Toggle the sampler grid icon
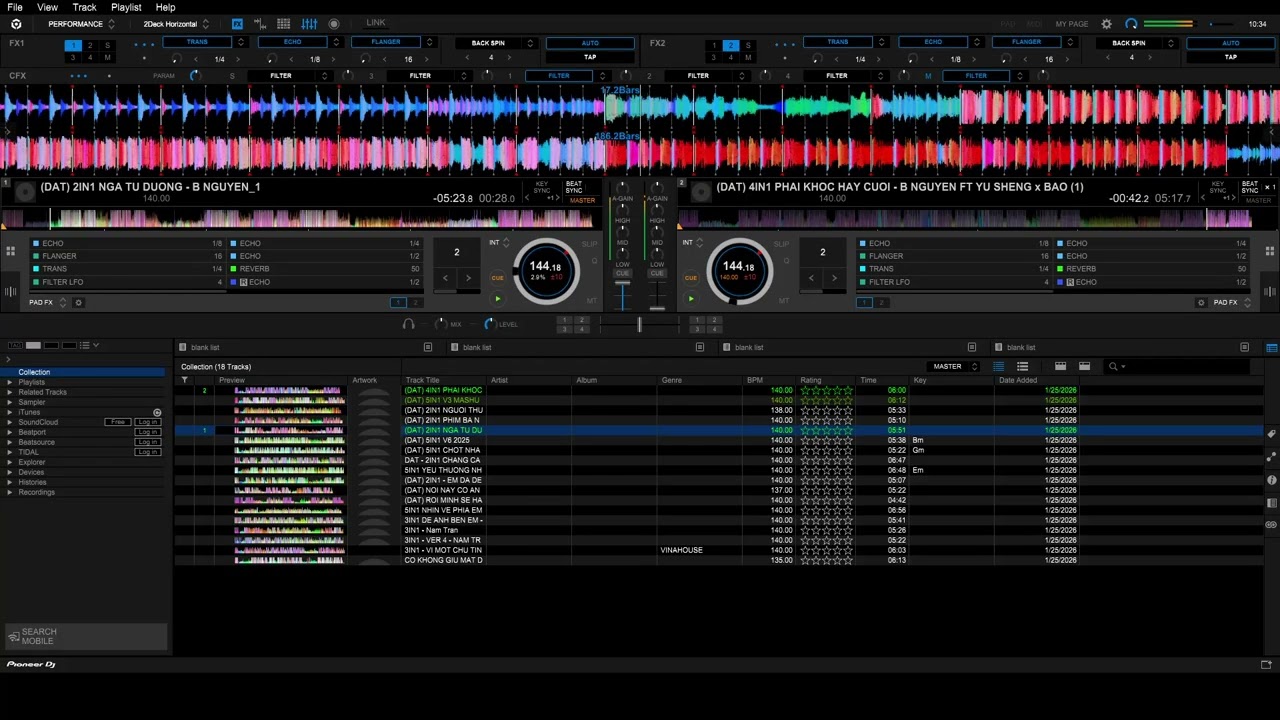The height and width of the screenshot is (720, 1280). coord(284,24)
